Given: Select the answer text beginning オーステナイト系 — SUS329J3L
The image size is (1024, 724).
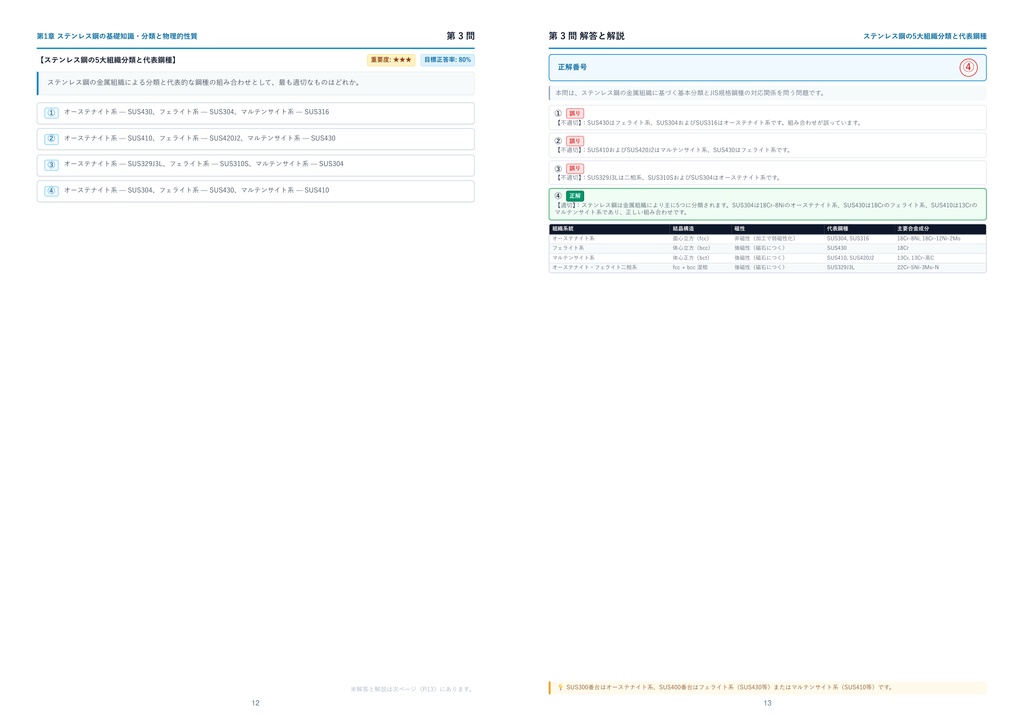Looking at the screenshot, I should pyautogui.click(x=204, y=164).
